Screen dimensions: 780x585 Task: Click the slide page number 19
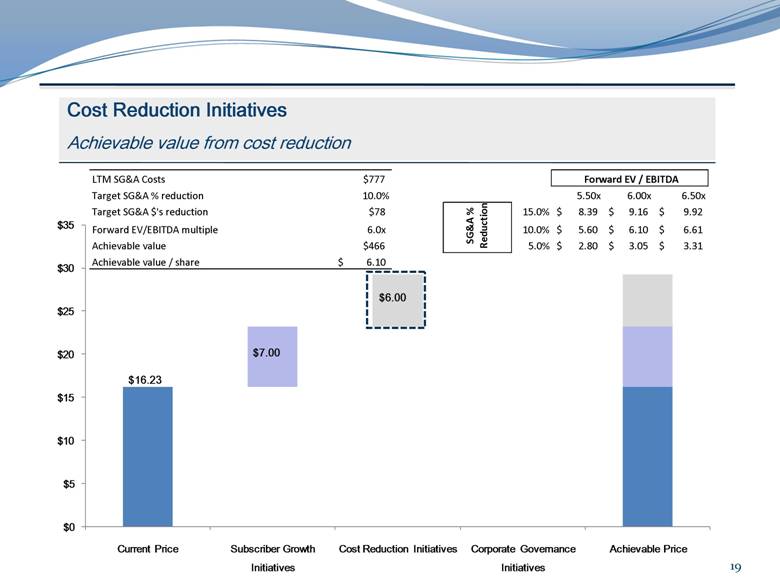tap(735, 567)
